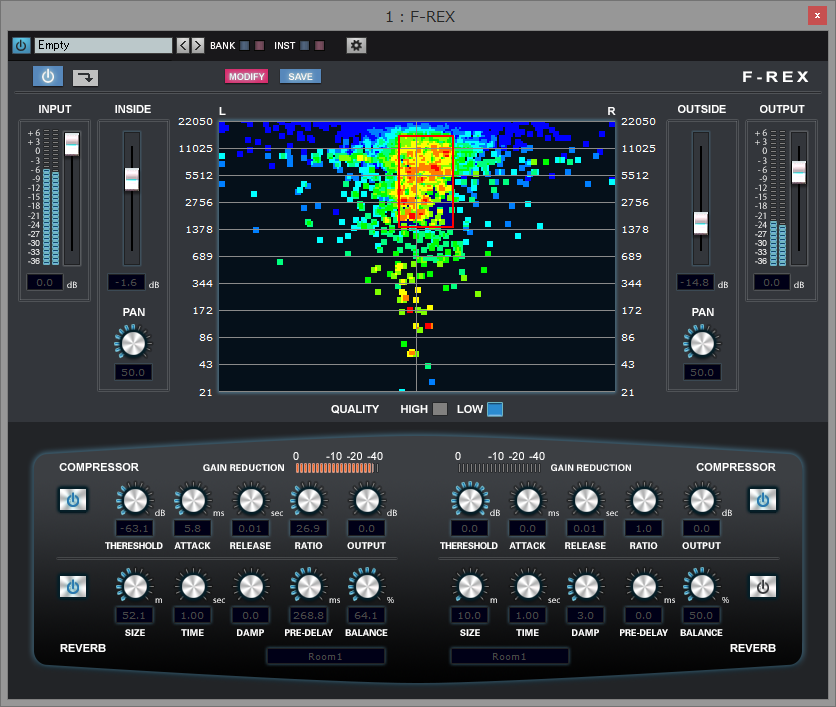Screen dimensions: 836x707
Task: Select the INPUT 0.0 dB value field
Action: tap(45, 283)
